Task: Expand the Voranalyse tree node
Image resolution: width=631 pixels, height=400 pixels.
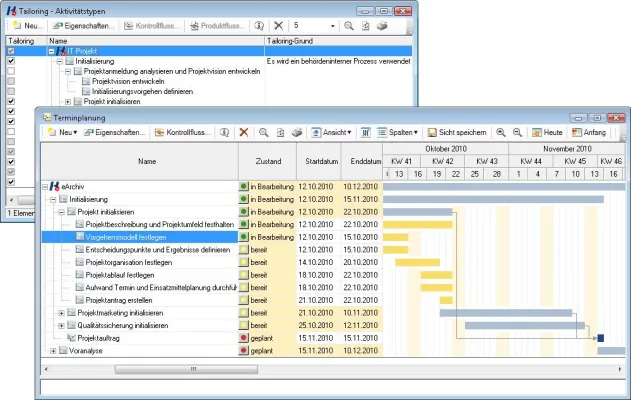Action: point(53,351)
